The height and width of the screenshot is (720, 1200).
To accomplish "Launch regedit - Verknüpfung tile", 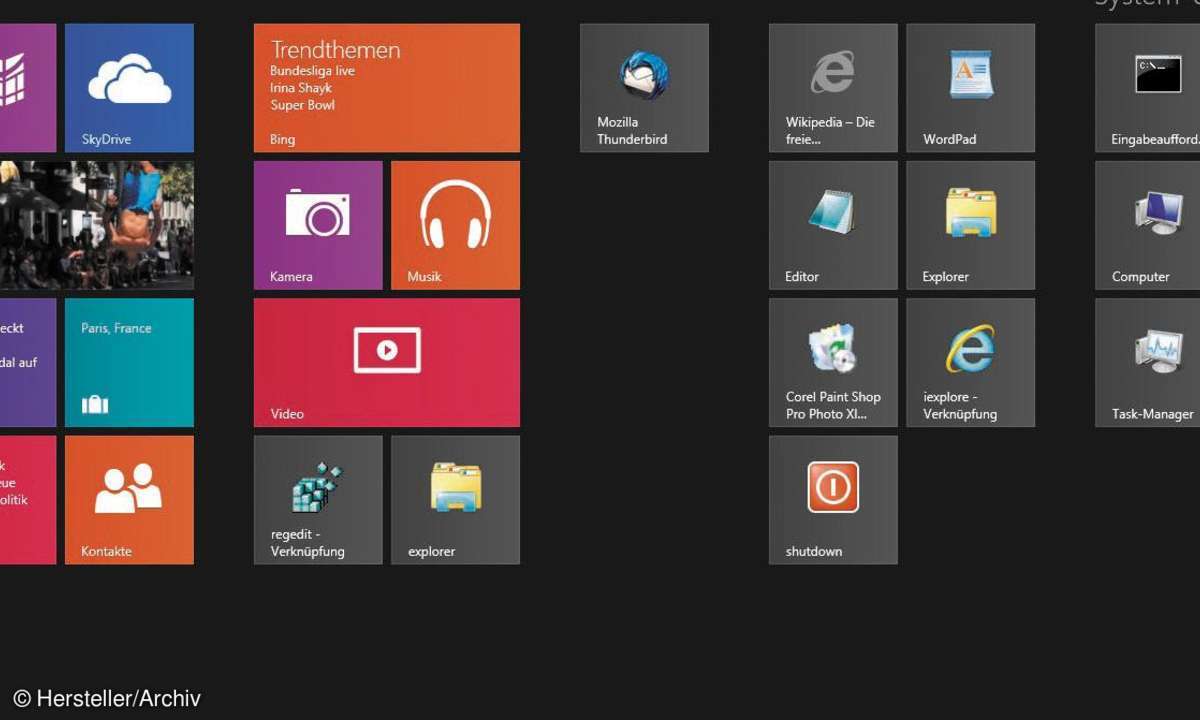I will pos(318,500).
